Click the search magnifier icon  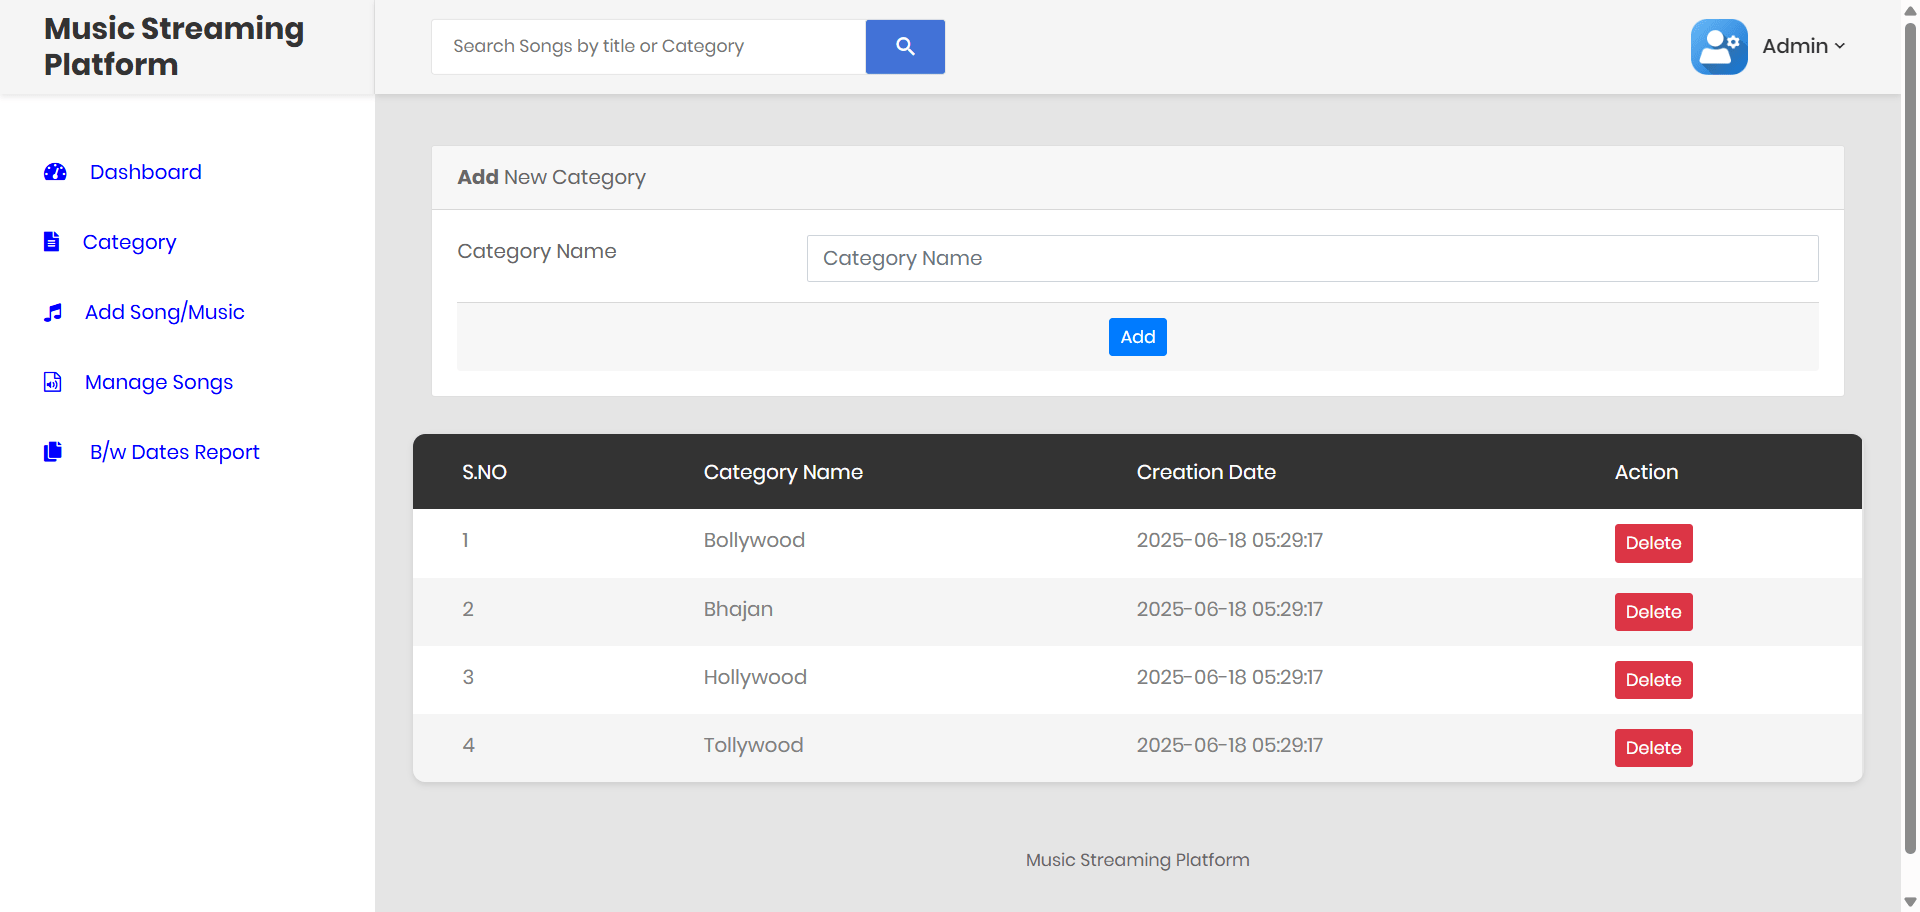pos(904,46)
